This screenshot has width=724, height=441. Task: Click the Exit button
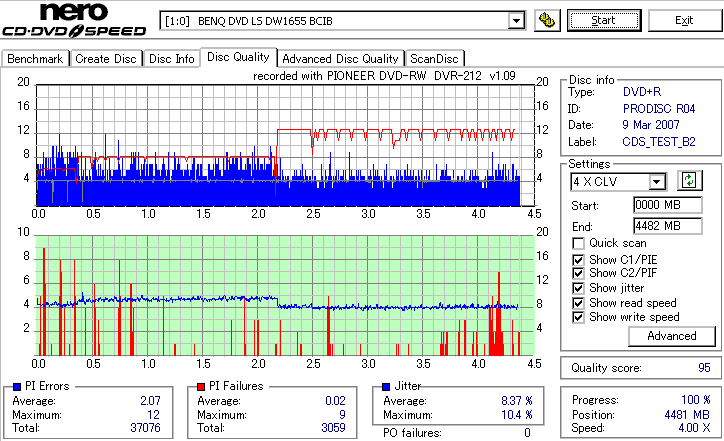684,21
